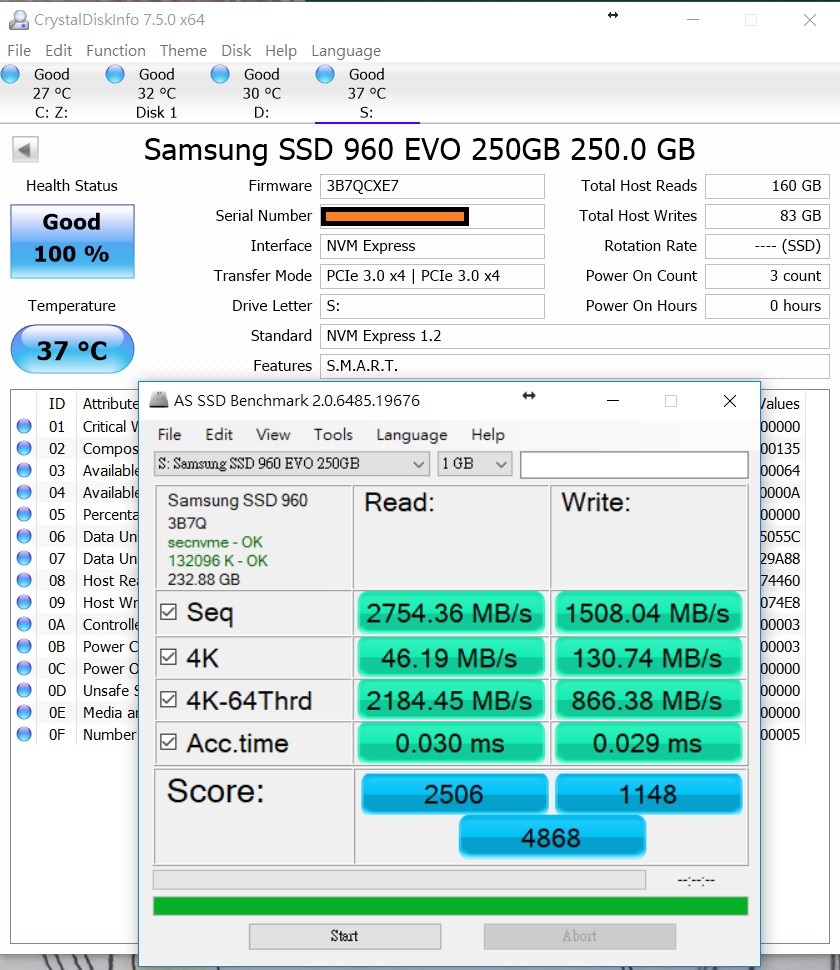Click status orb for attribute 0C row
This screenshot has width=840, height=970.
point(24,668)
